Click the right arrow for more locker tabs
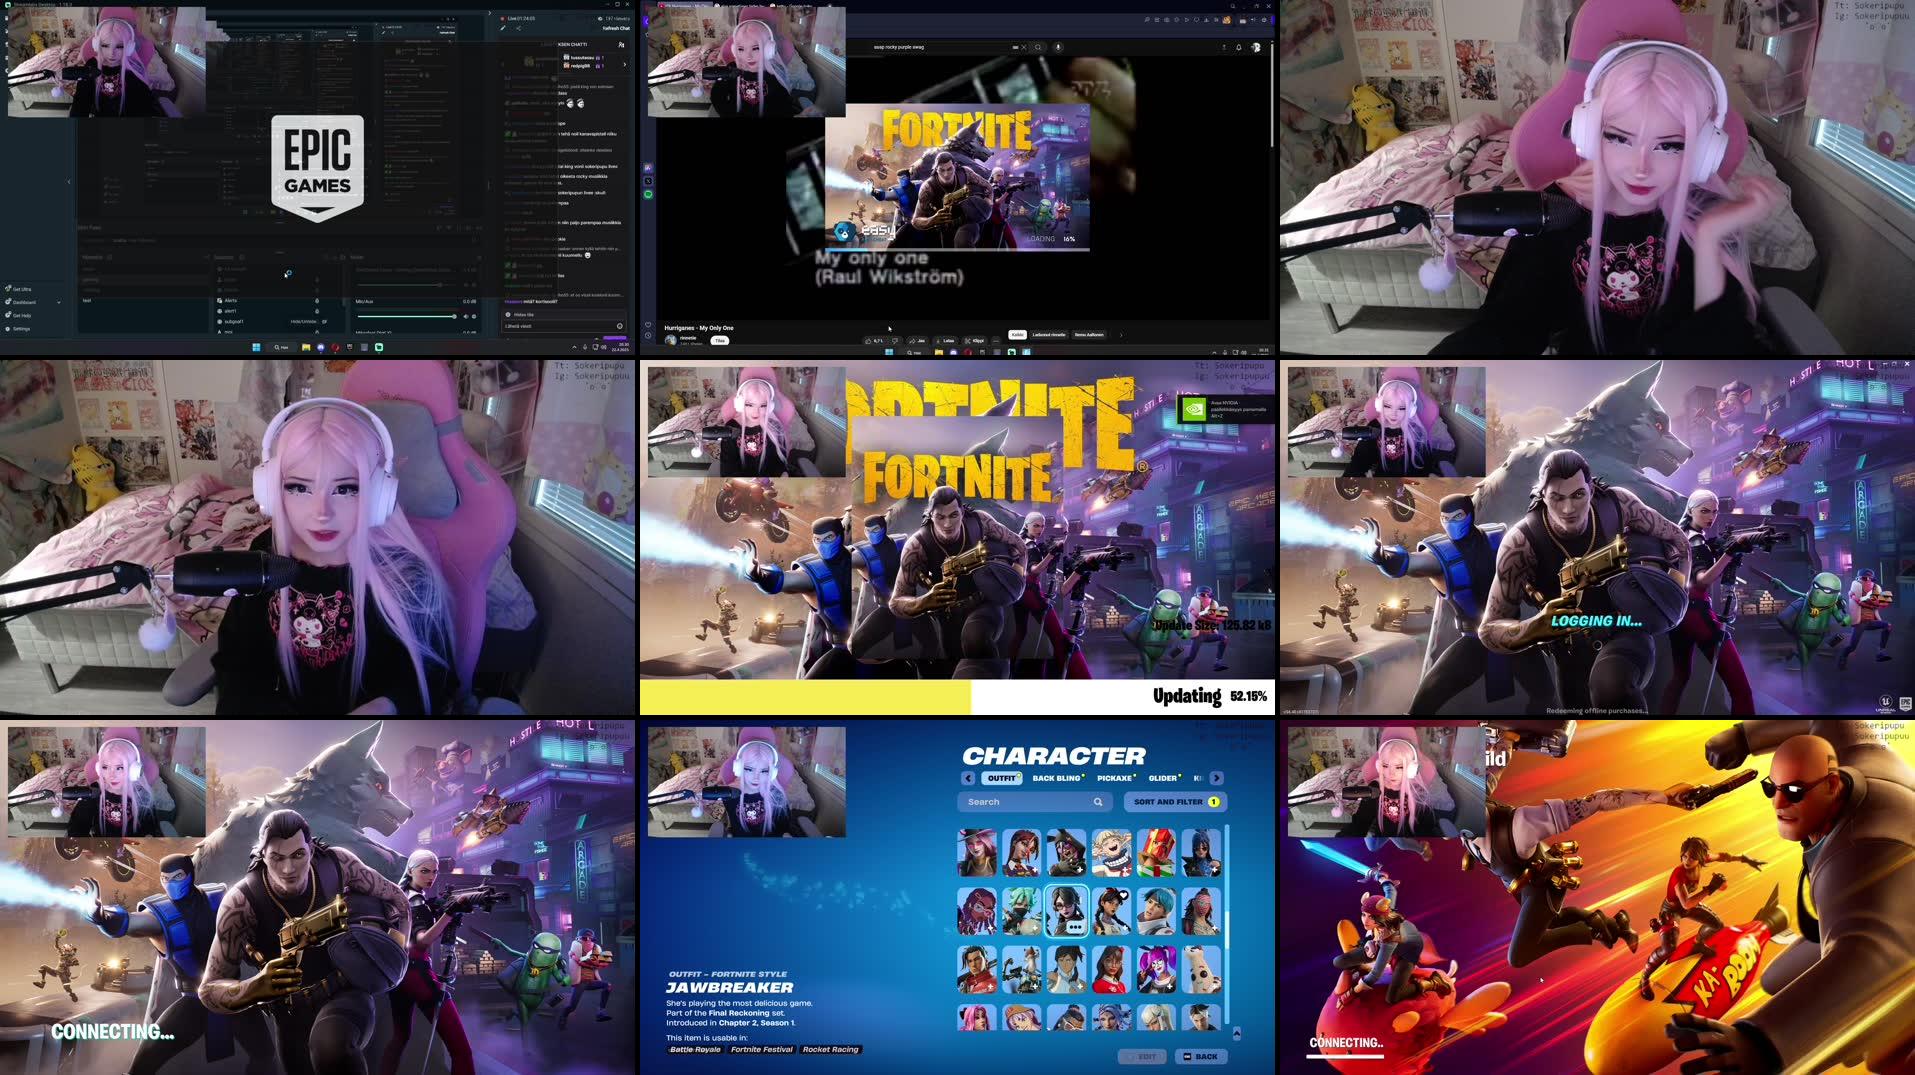This screenshot has height=1075, width=1915. (1217, 778)
